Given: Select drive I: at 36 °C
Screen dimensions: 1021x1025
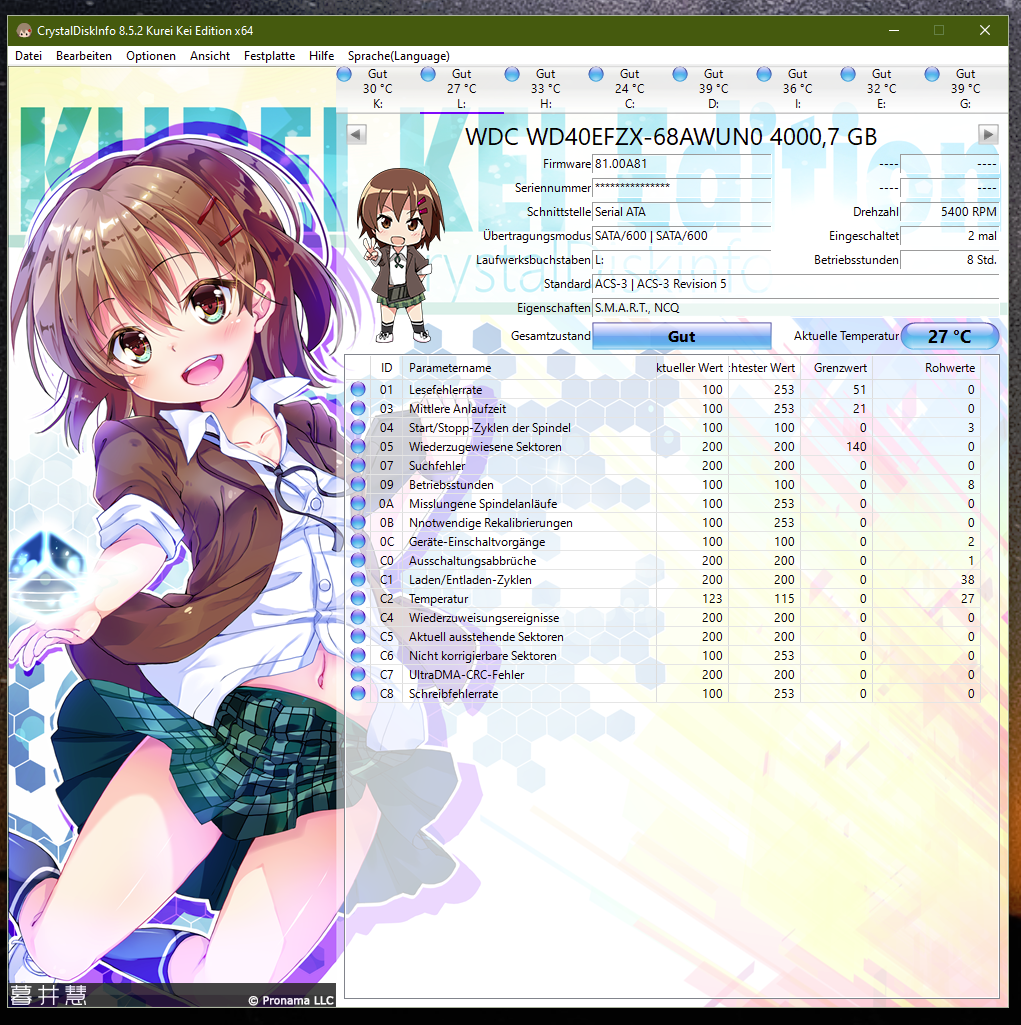Looking at the screenshot, I should click(797, 89).
